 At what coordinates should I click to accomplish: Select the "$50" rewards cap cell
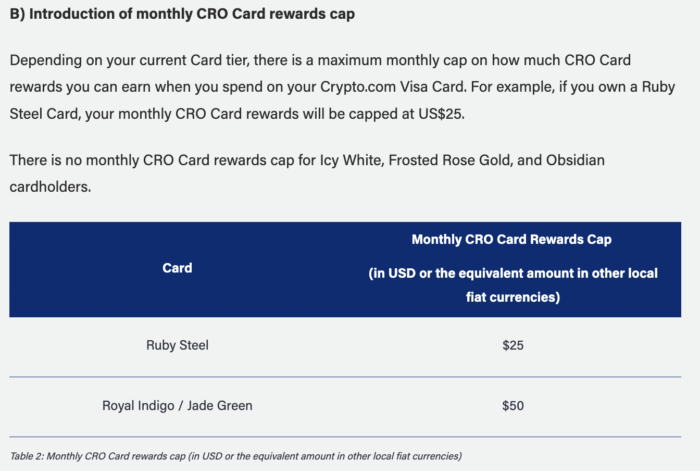[513, 405]
